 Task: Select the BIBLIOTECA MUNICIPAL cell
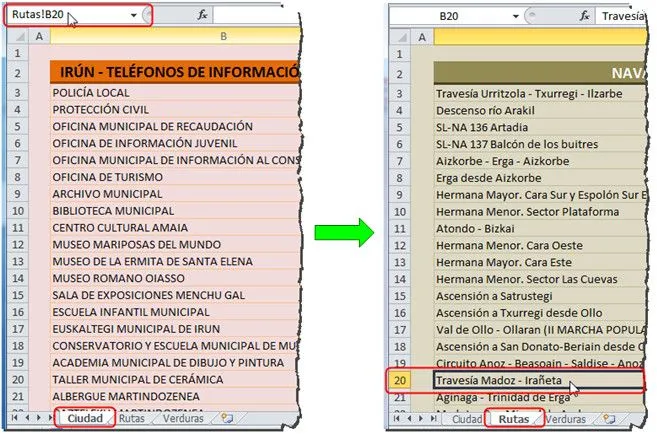click(x=175, y=211)
